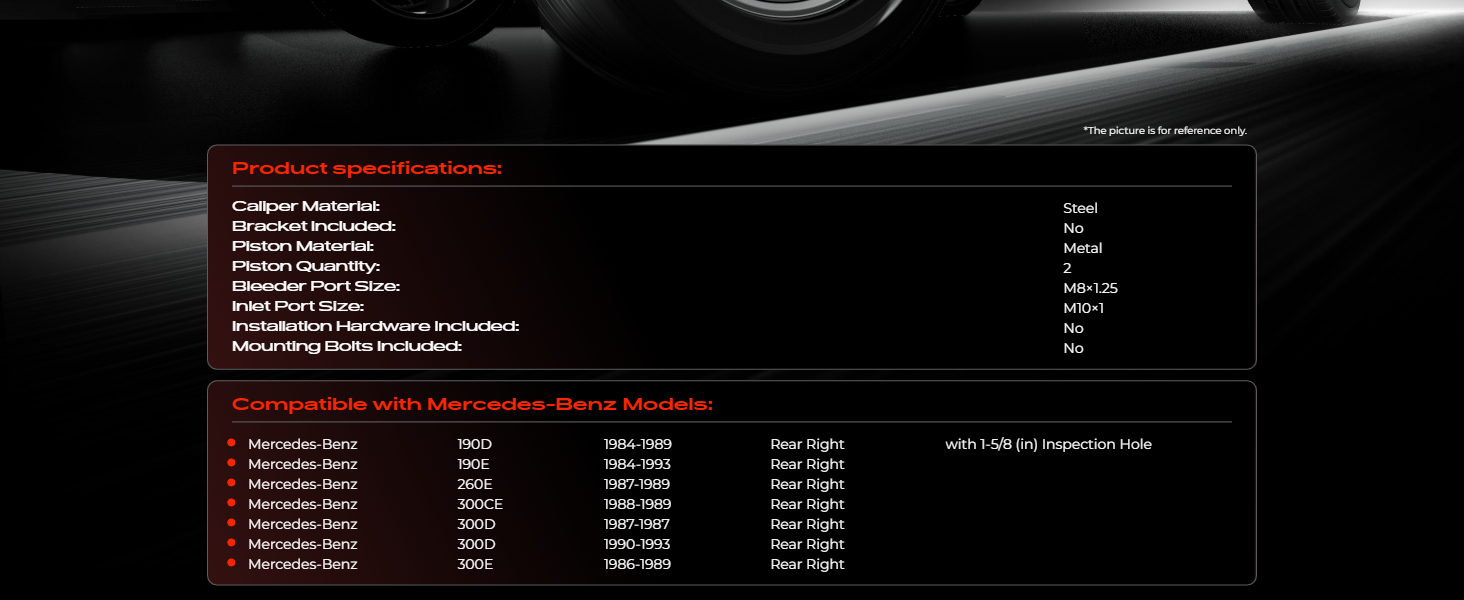Screen dimensions: 1464x600
Task: Click the '1988-1989' year range for 300CE
Action: pyautogui.click(x=637, y=504)
